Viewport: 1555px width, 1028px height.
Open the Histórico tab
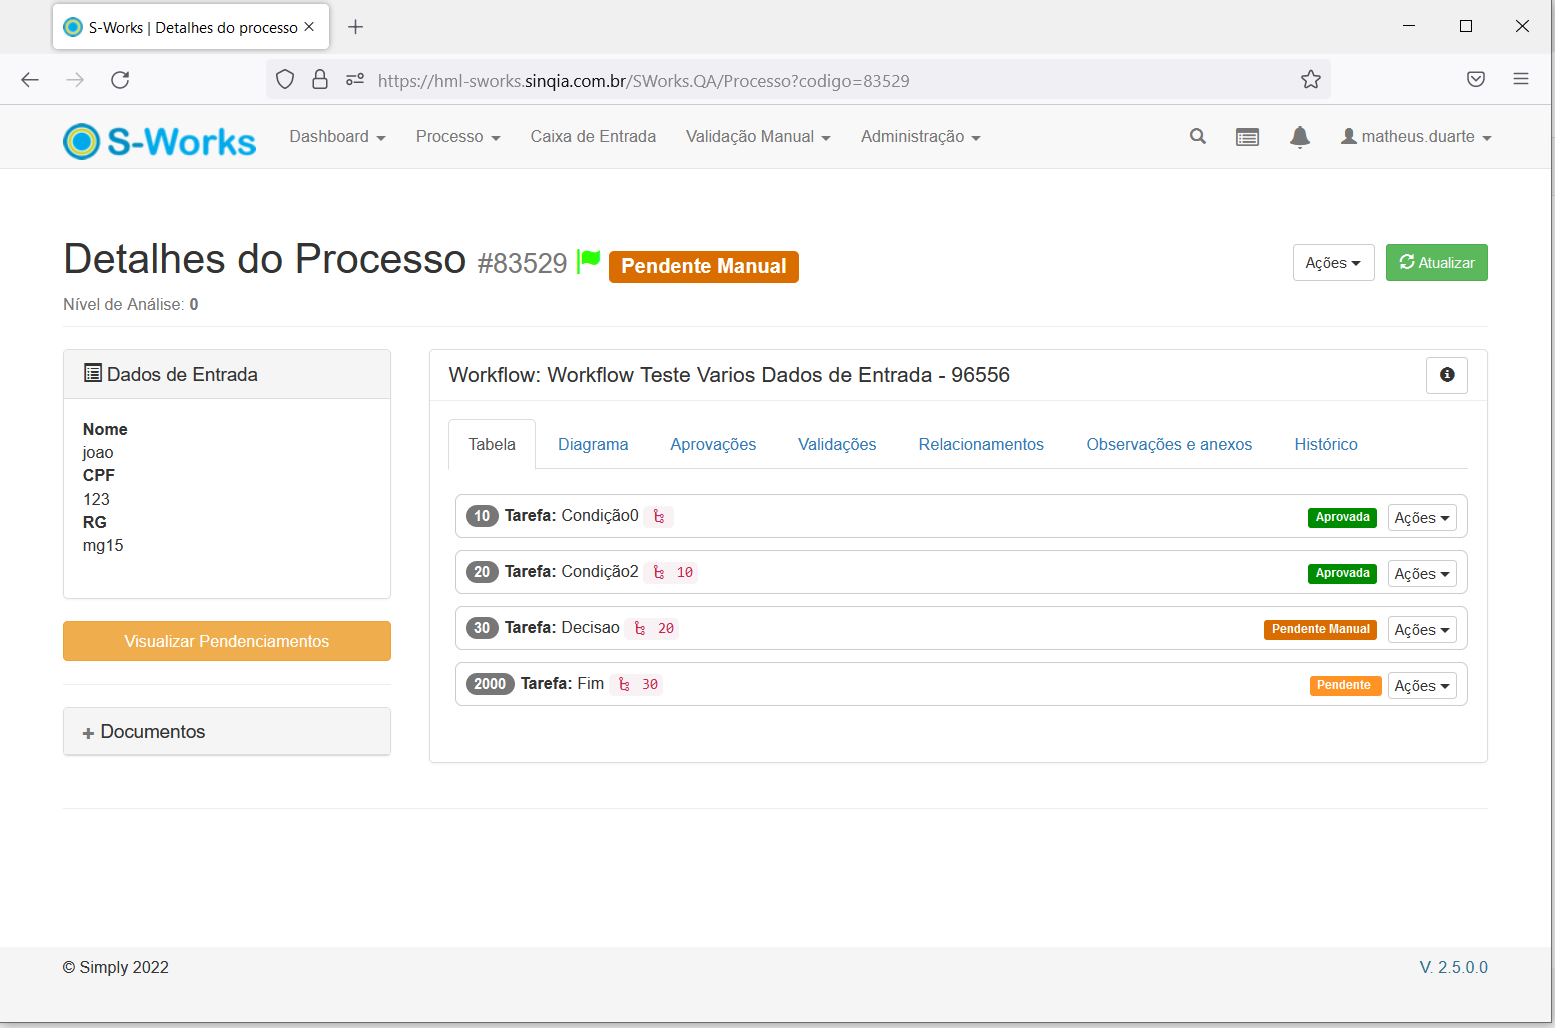tap(1326, 445)
